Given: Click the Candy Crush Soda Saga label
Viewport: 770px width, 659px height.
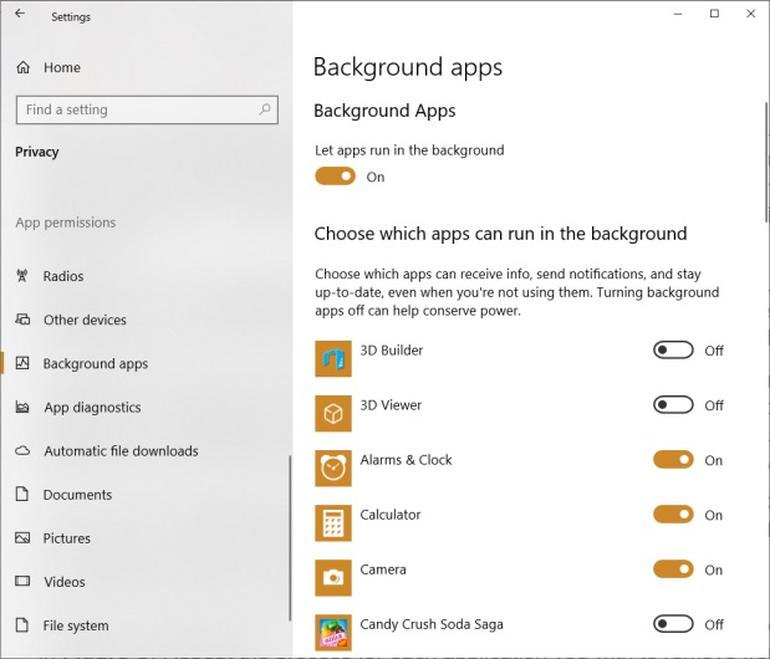Looking at the screenshot, I should click(432, 624).
